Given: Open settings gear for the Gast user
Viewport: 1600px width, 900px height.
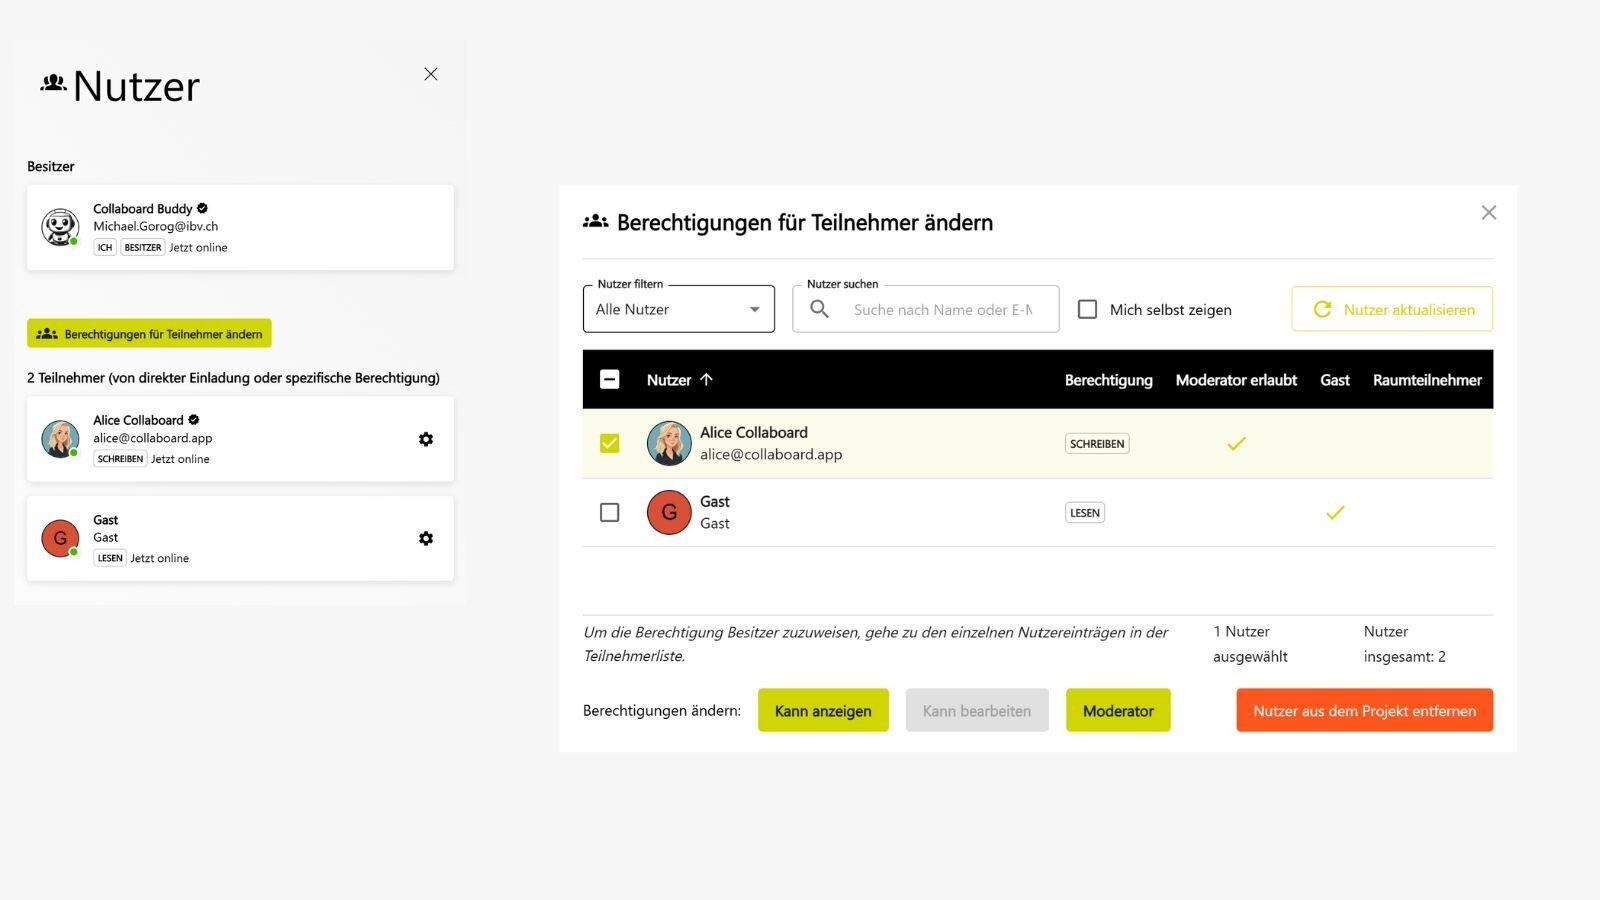Looking at the screenshot, I should click(x=426, y=538).
